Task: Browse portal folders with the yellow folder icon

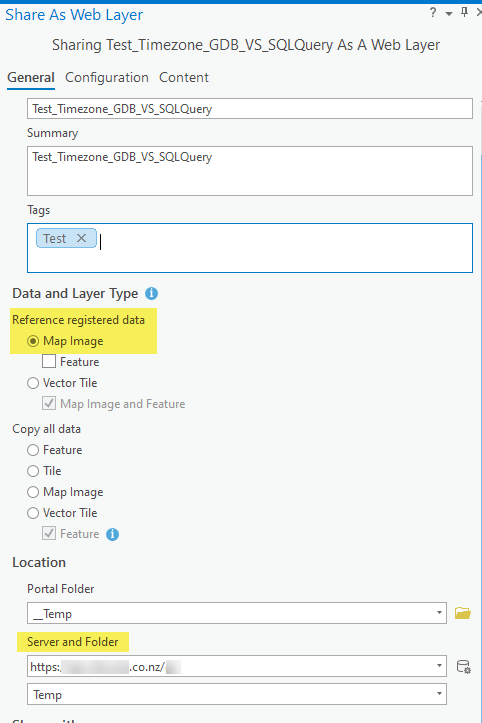Action: pyautogui.click(x=463, y=613)
